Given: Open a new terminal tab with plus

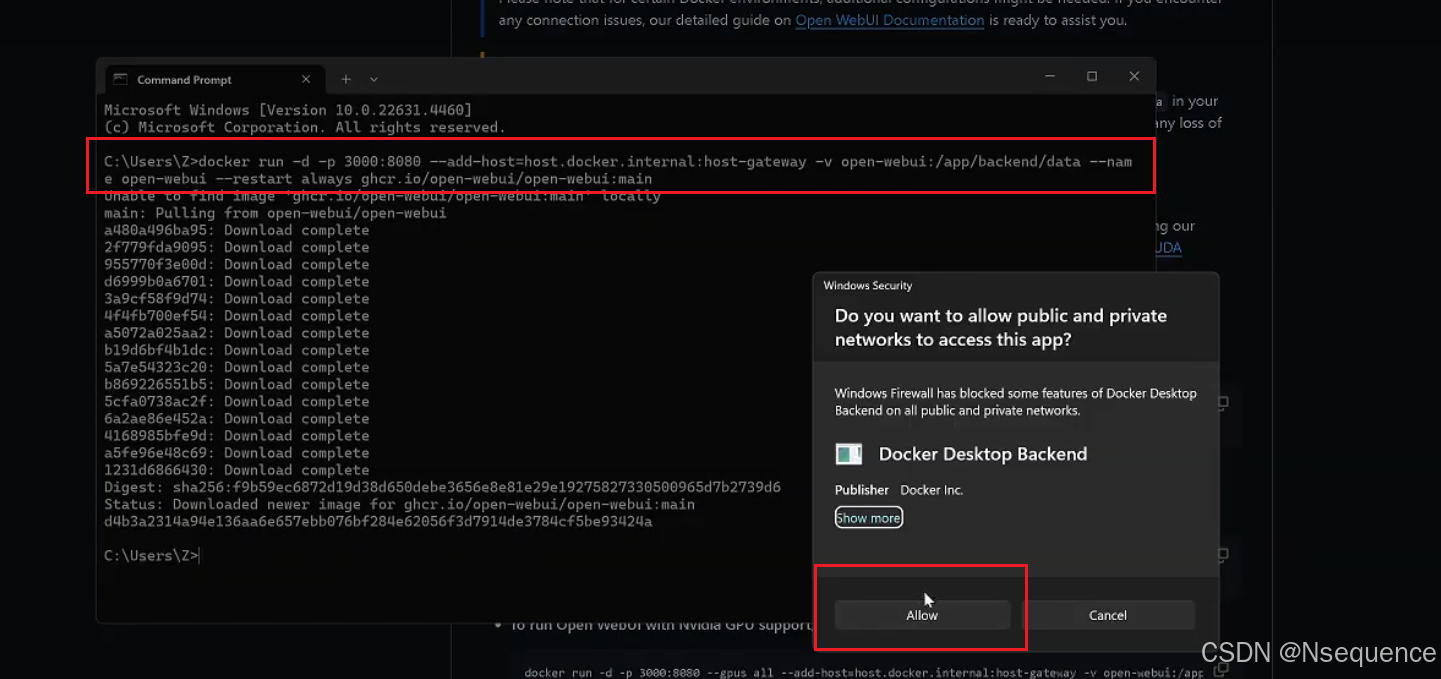Looking at the screenshot, I should pos(346,79).
